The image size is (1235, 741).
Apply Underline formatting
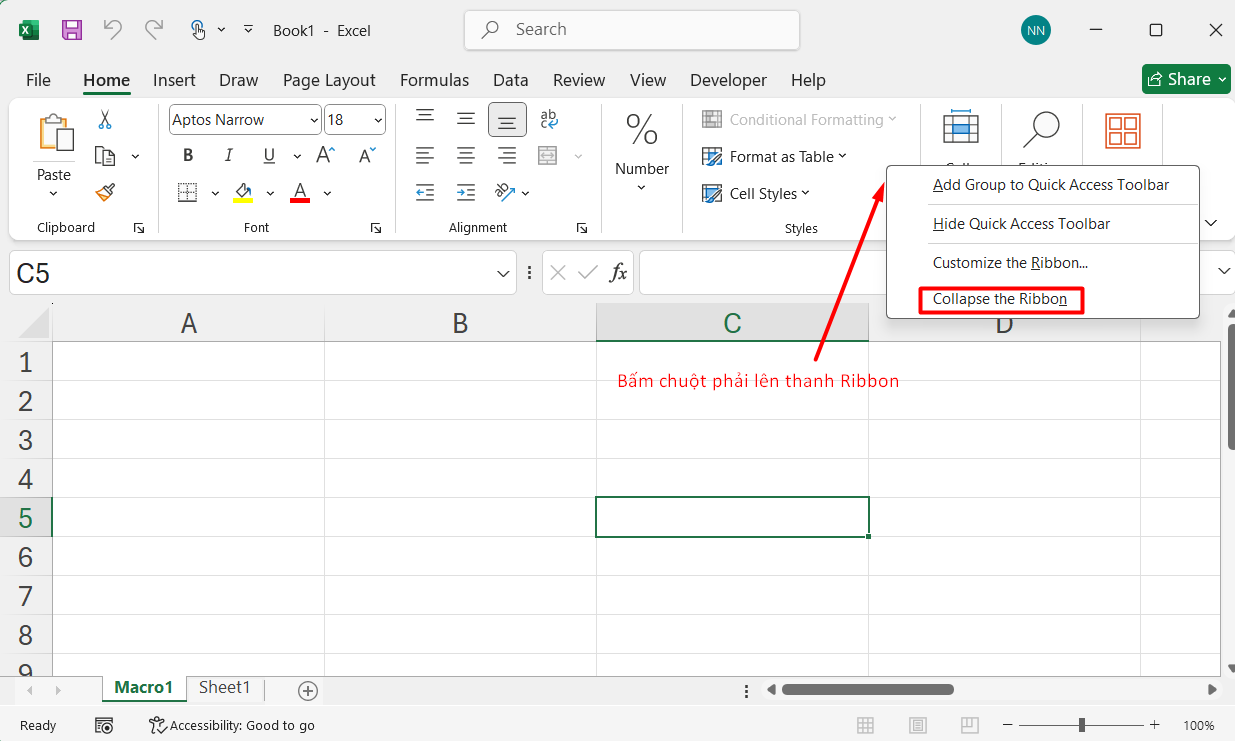pos(266,155)
